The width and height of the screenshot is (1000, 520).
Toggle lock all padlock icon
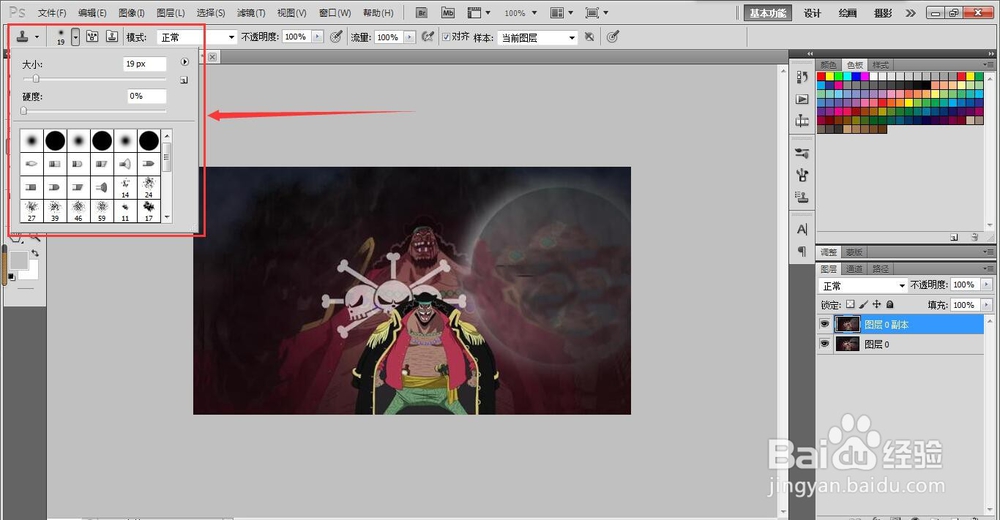(890, 304)
